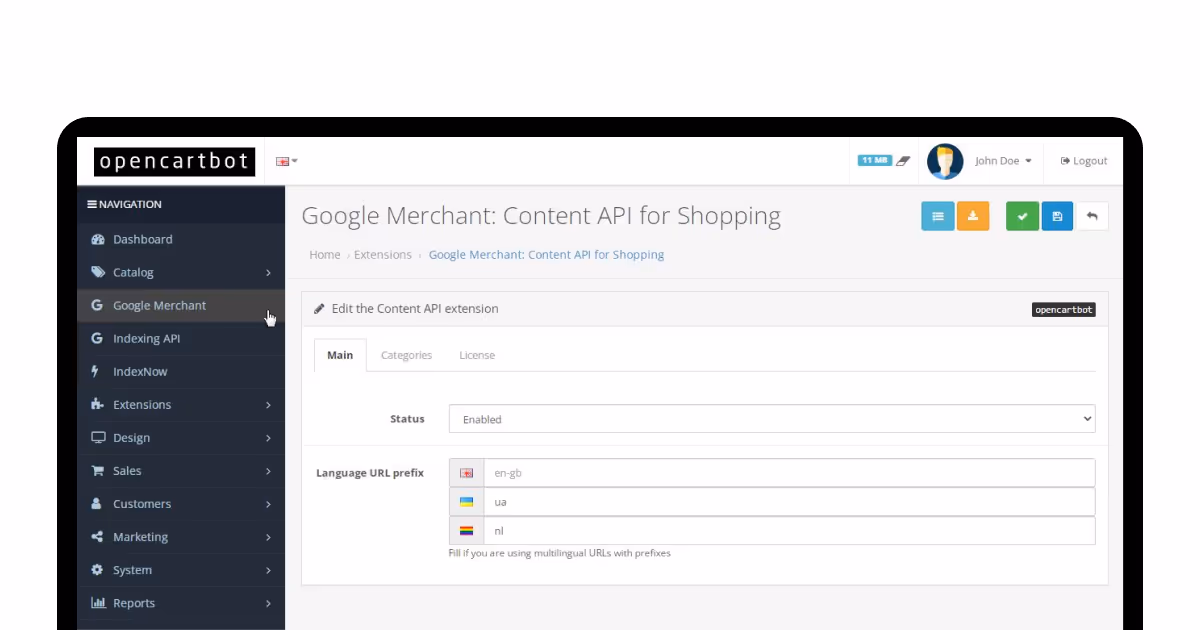Screen dimensions: 1200x630
Task: Expand the System submenu chevron
Action: [268, 570]
